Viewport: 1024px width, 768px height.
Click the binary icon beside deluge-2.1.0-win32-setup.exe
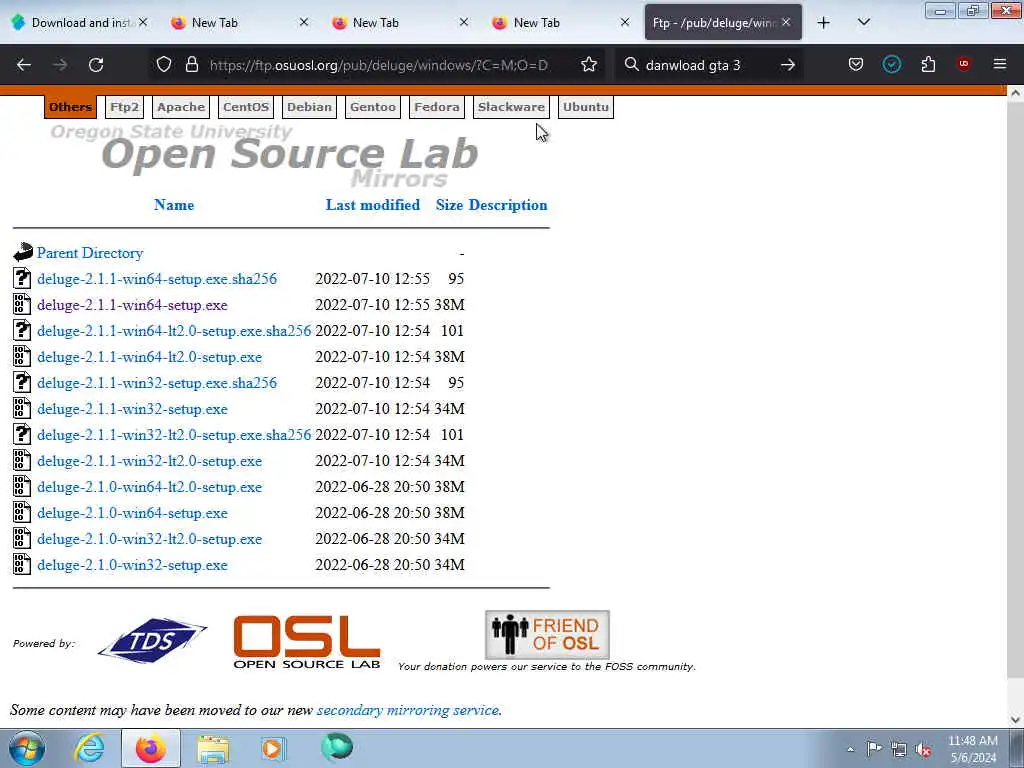pyautogui.click(x=22, y=564)
